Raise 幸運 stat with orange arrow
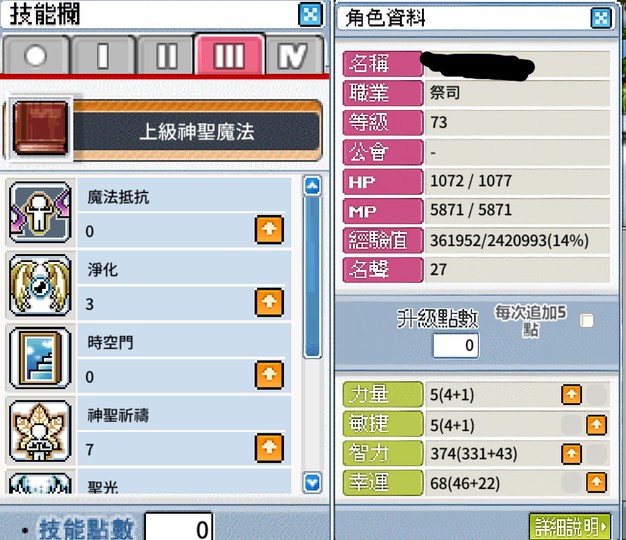Screen dimensions: 626x540 596,483
